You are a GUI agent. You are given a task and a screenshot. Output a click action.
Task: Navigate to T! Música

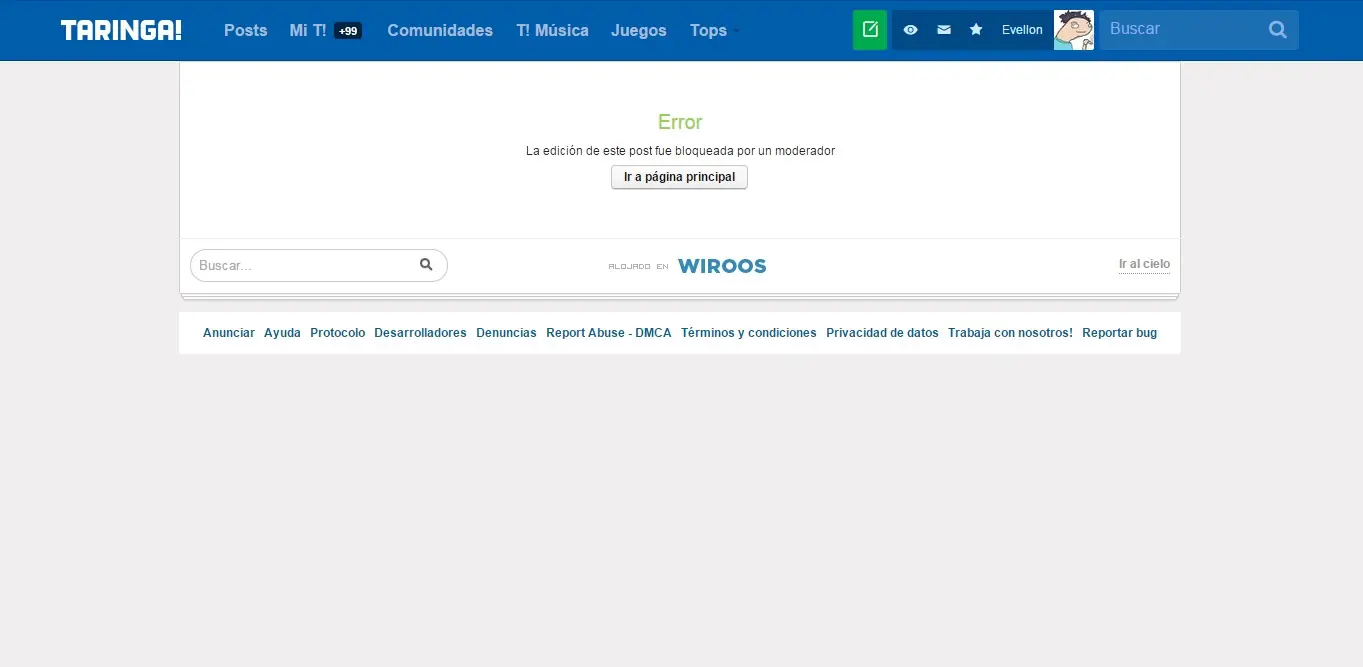pos(552,31)
